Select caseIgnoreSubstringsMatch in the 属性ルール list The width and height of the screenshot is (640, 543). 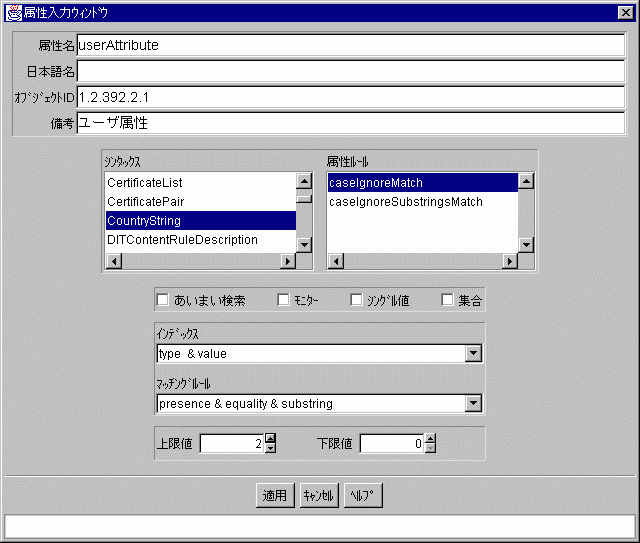(422, 202)
